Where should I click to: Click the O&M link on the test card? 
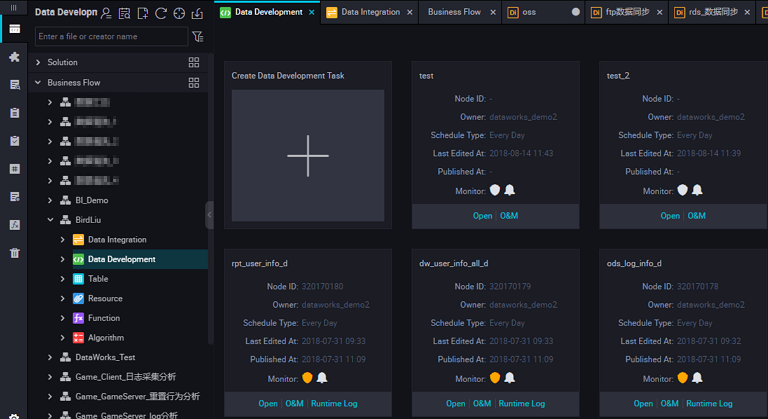(509, 215)
